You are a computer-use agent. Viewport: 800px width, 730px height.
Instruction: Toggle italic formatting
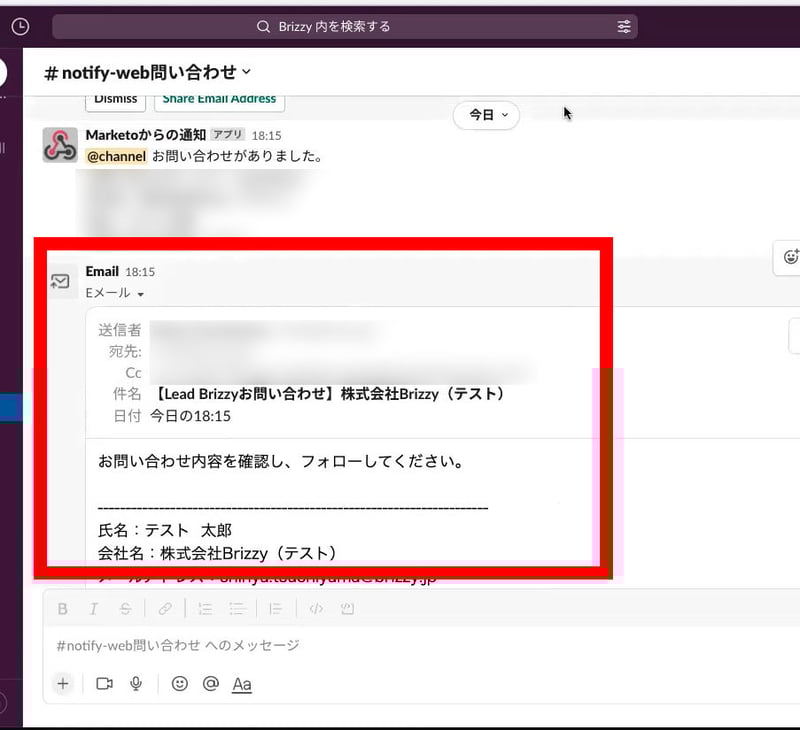tap(94, 609)
